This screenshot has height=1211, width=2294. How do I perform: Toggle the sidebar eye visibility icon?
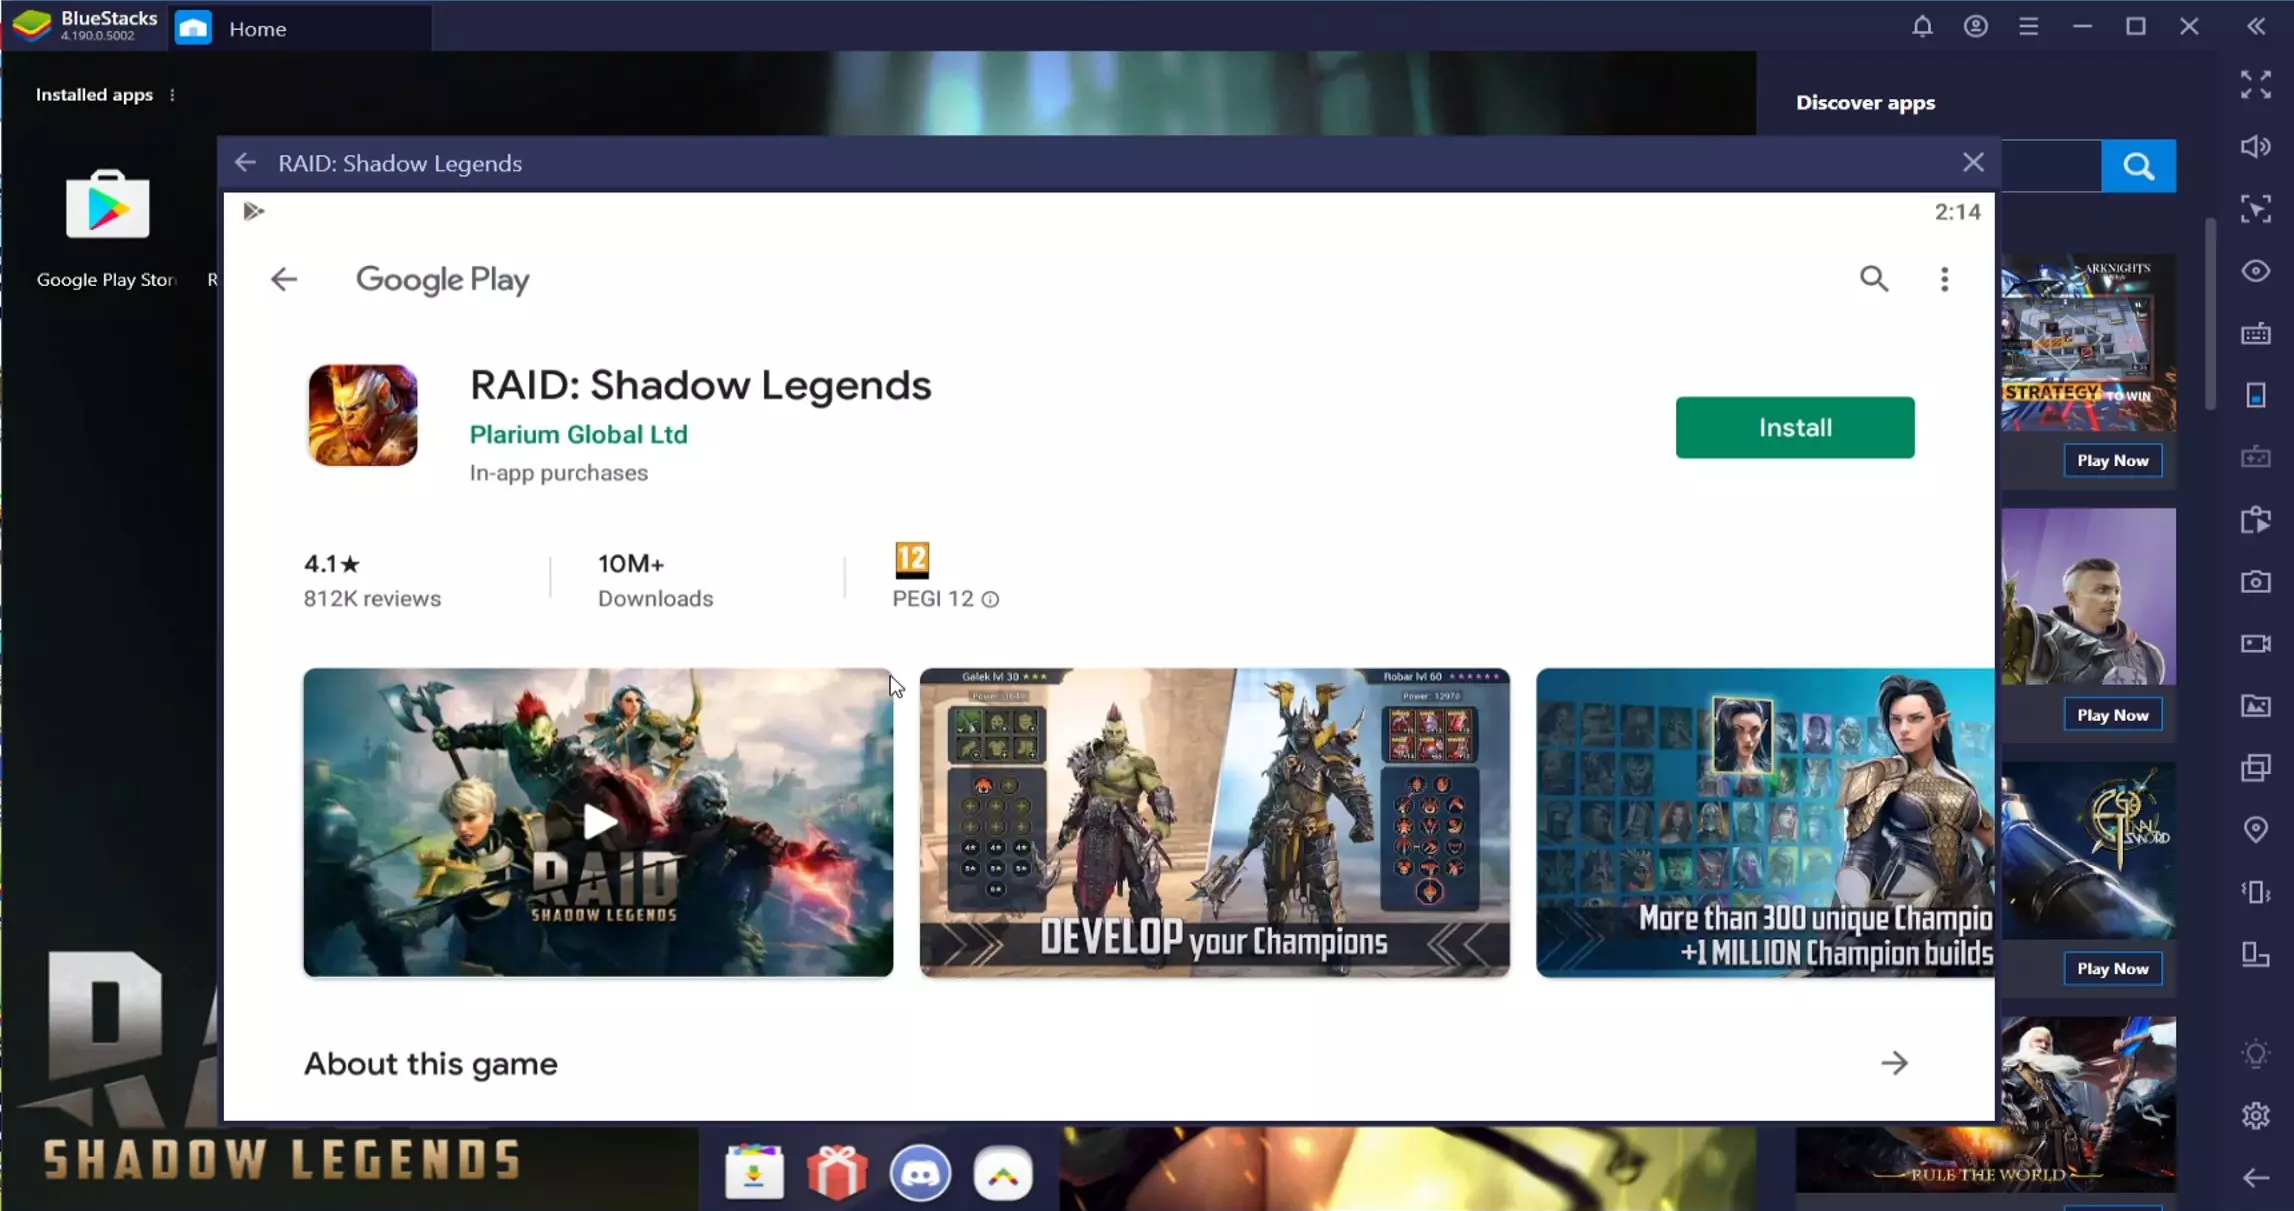click(x=2255, y=271)
